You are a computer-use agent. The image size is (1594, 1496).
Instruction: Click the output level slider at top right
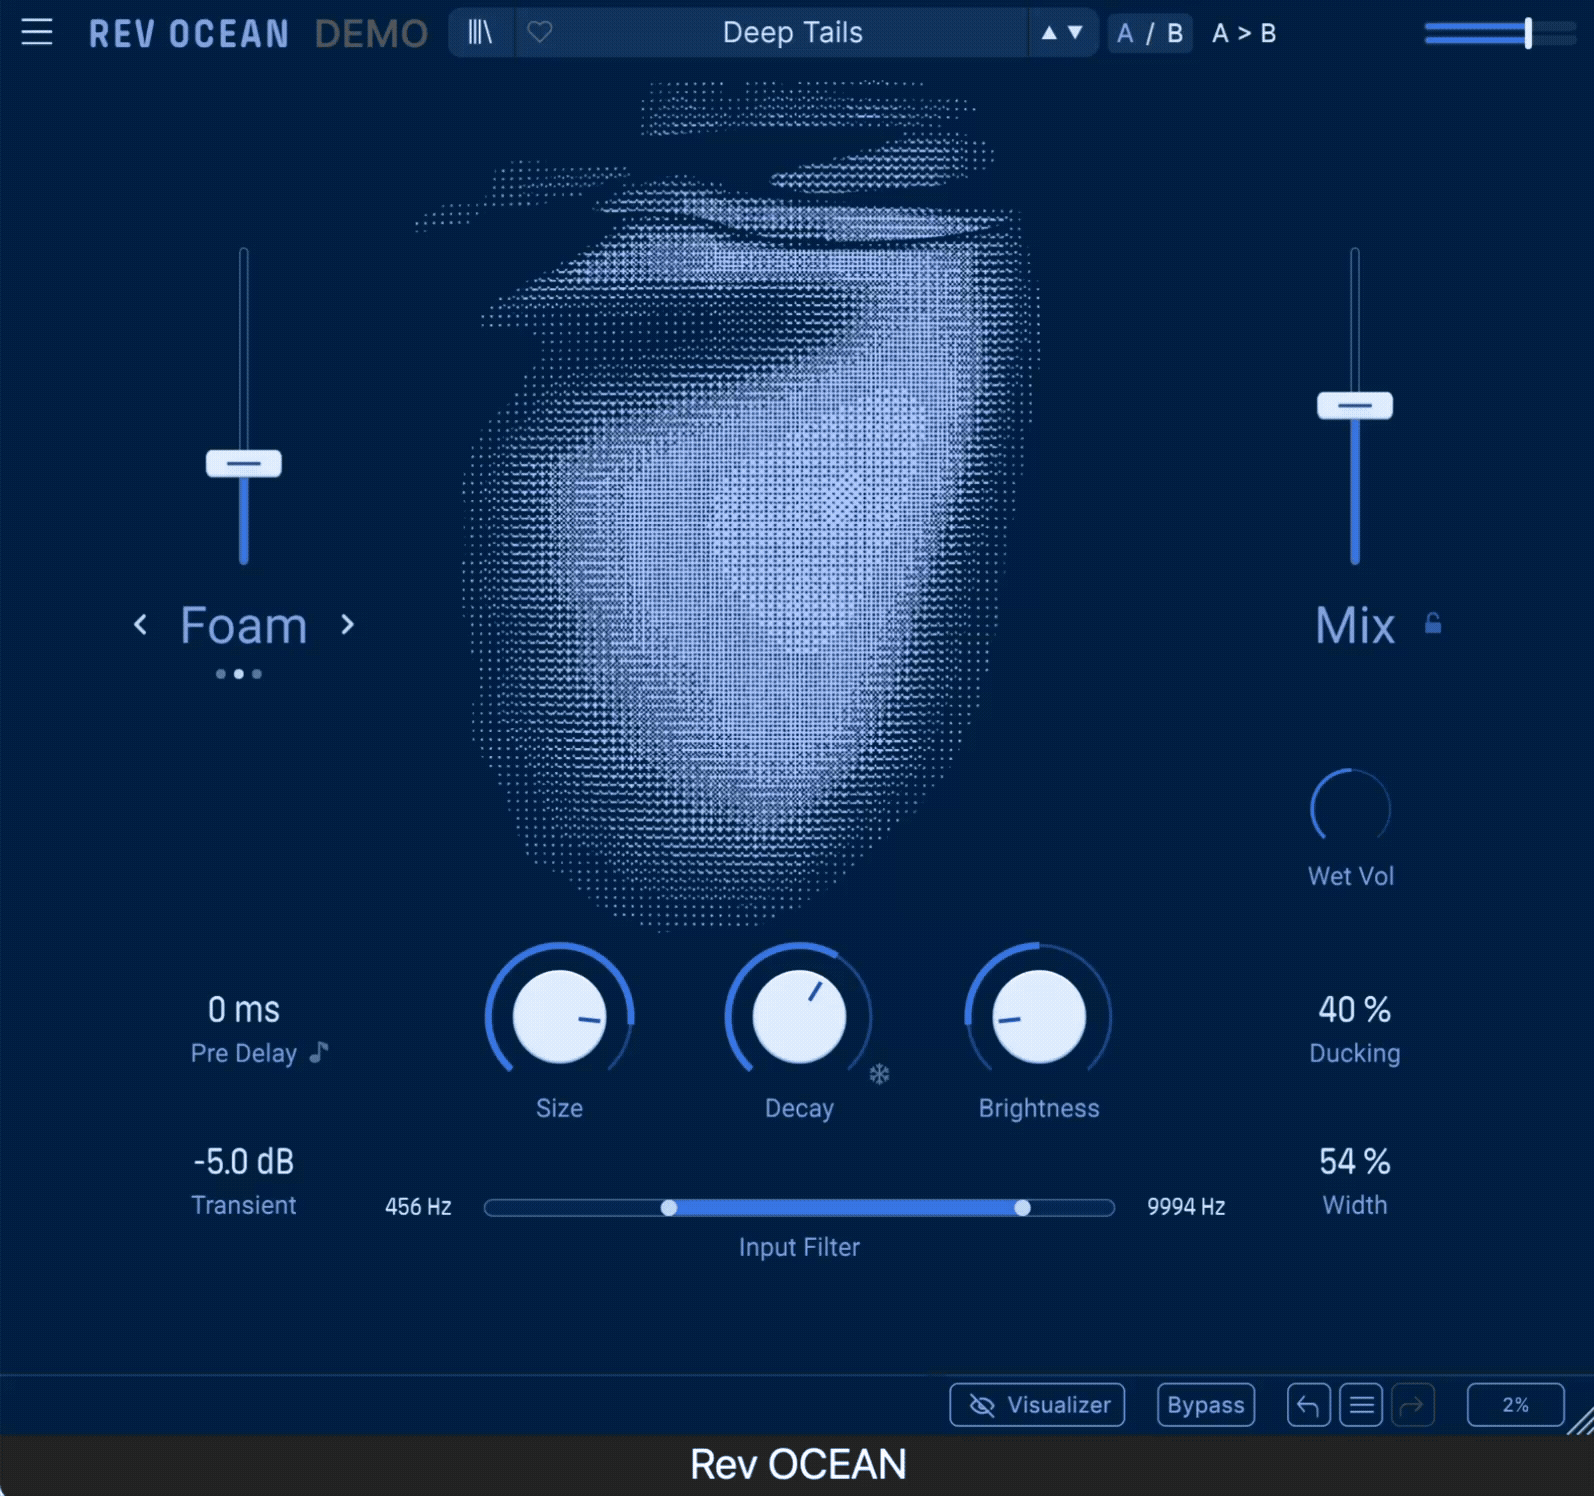1500,33
